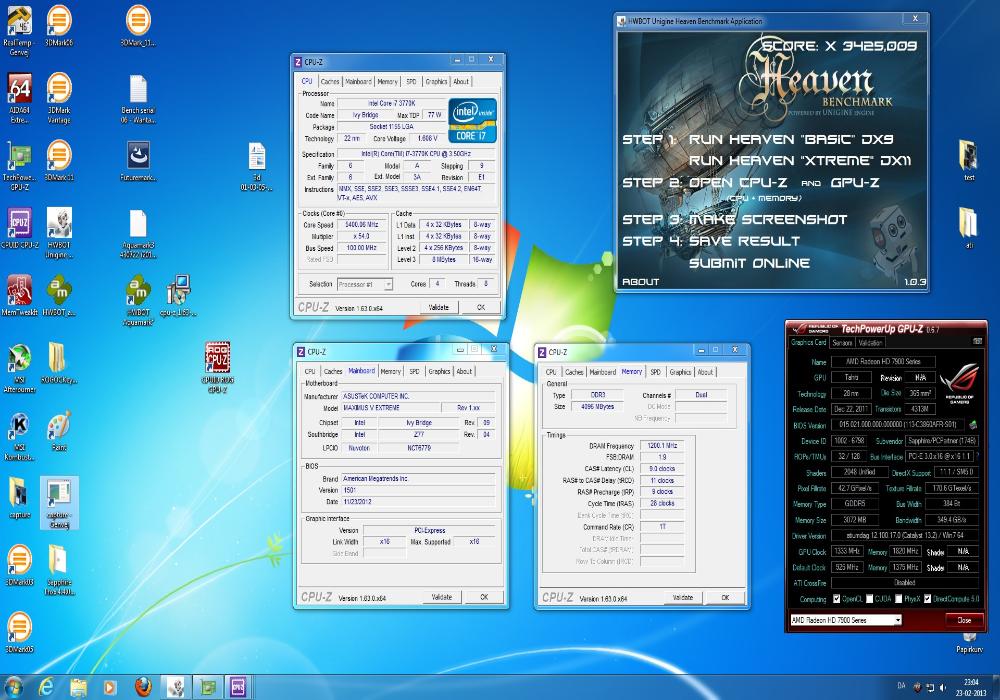The width and height of the screenshot is (1000, 700).
Task: Select the cpu-z_1.63 installer icon
Action: 179,295
